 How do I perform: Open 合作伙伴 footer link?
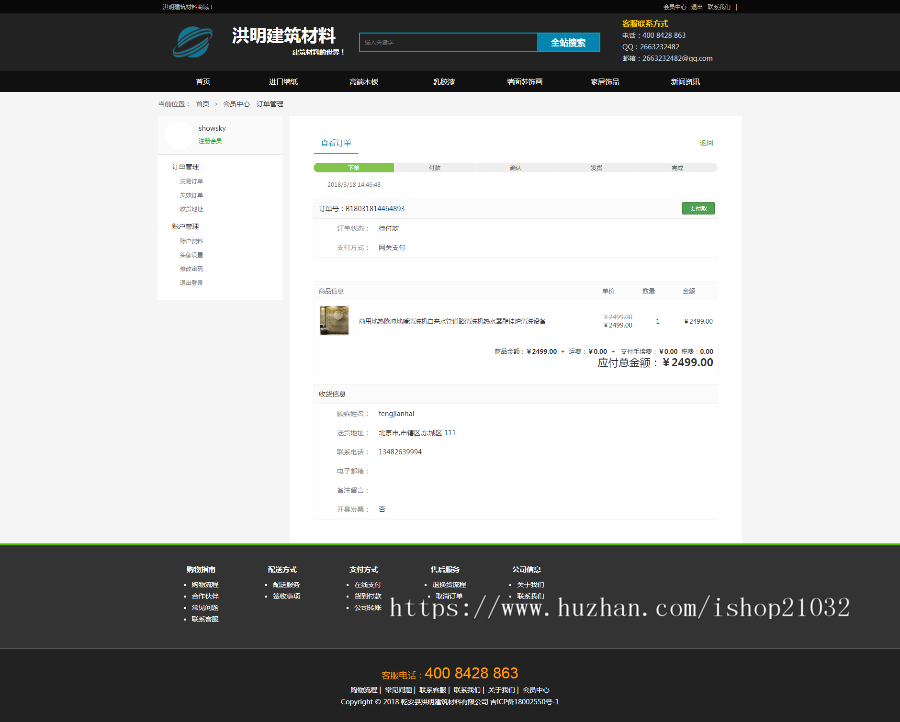[x=205, y=596]
